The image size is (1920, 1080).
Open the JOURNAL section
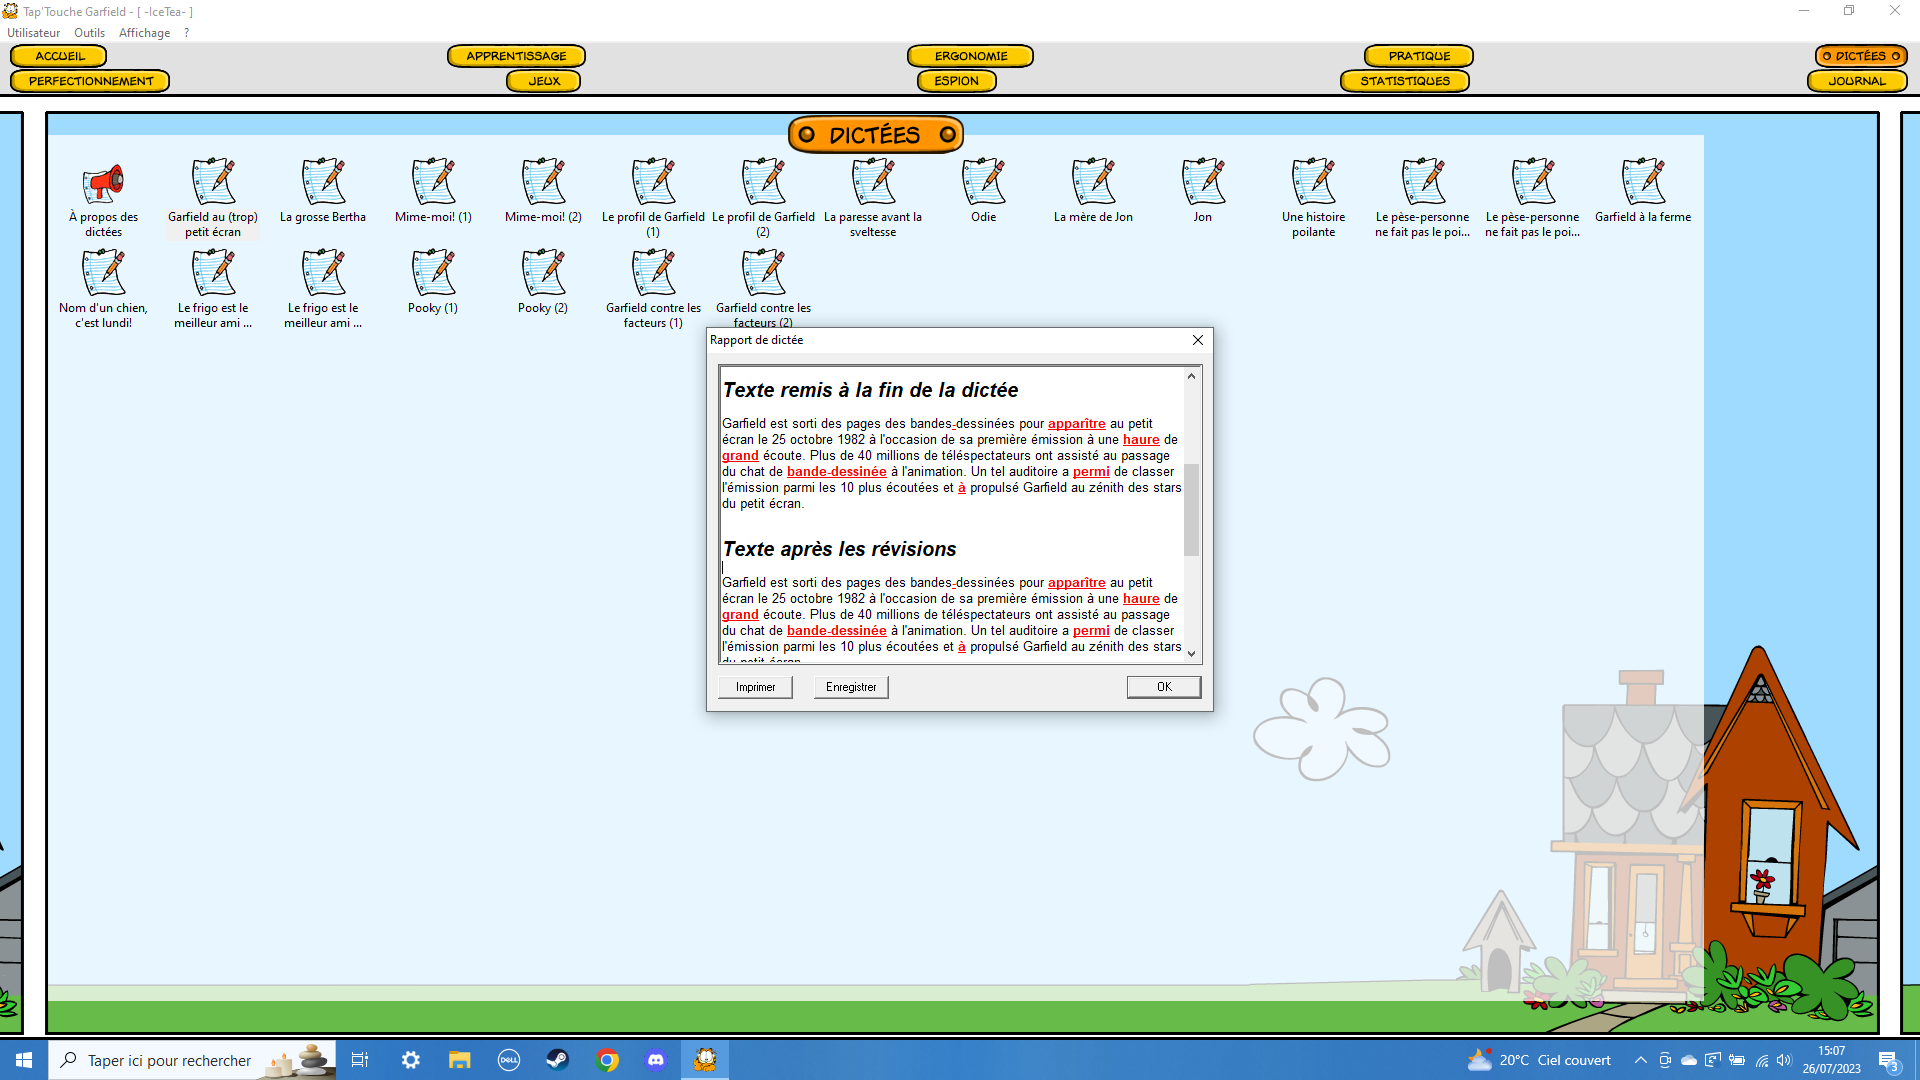1857,81
